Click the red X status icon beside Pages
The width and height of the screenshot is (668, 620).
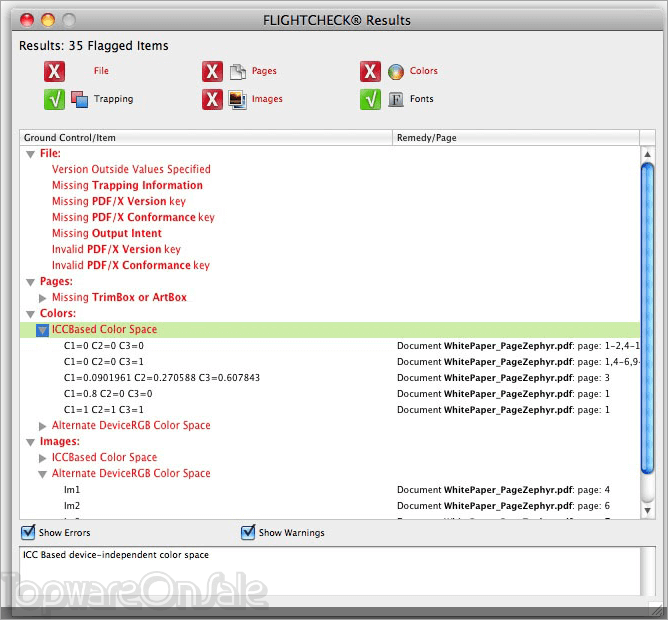click(x=212, y=71)
